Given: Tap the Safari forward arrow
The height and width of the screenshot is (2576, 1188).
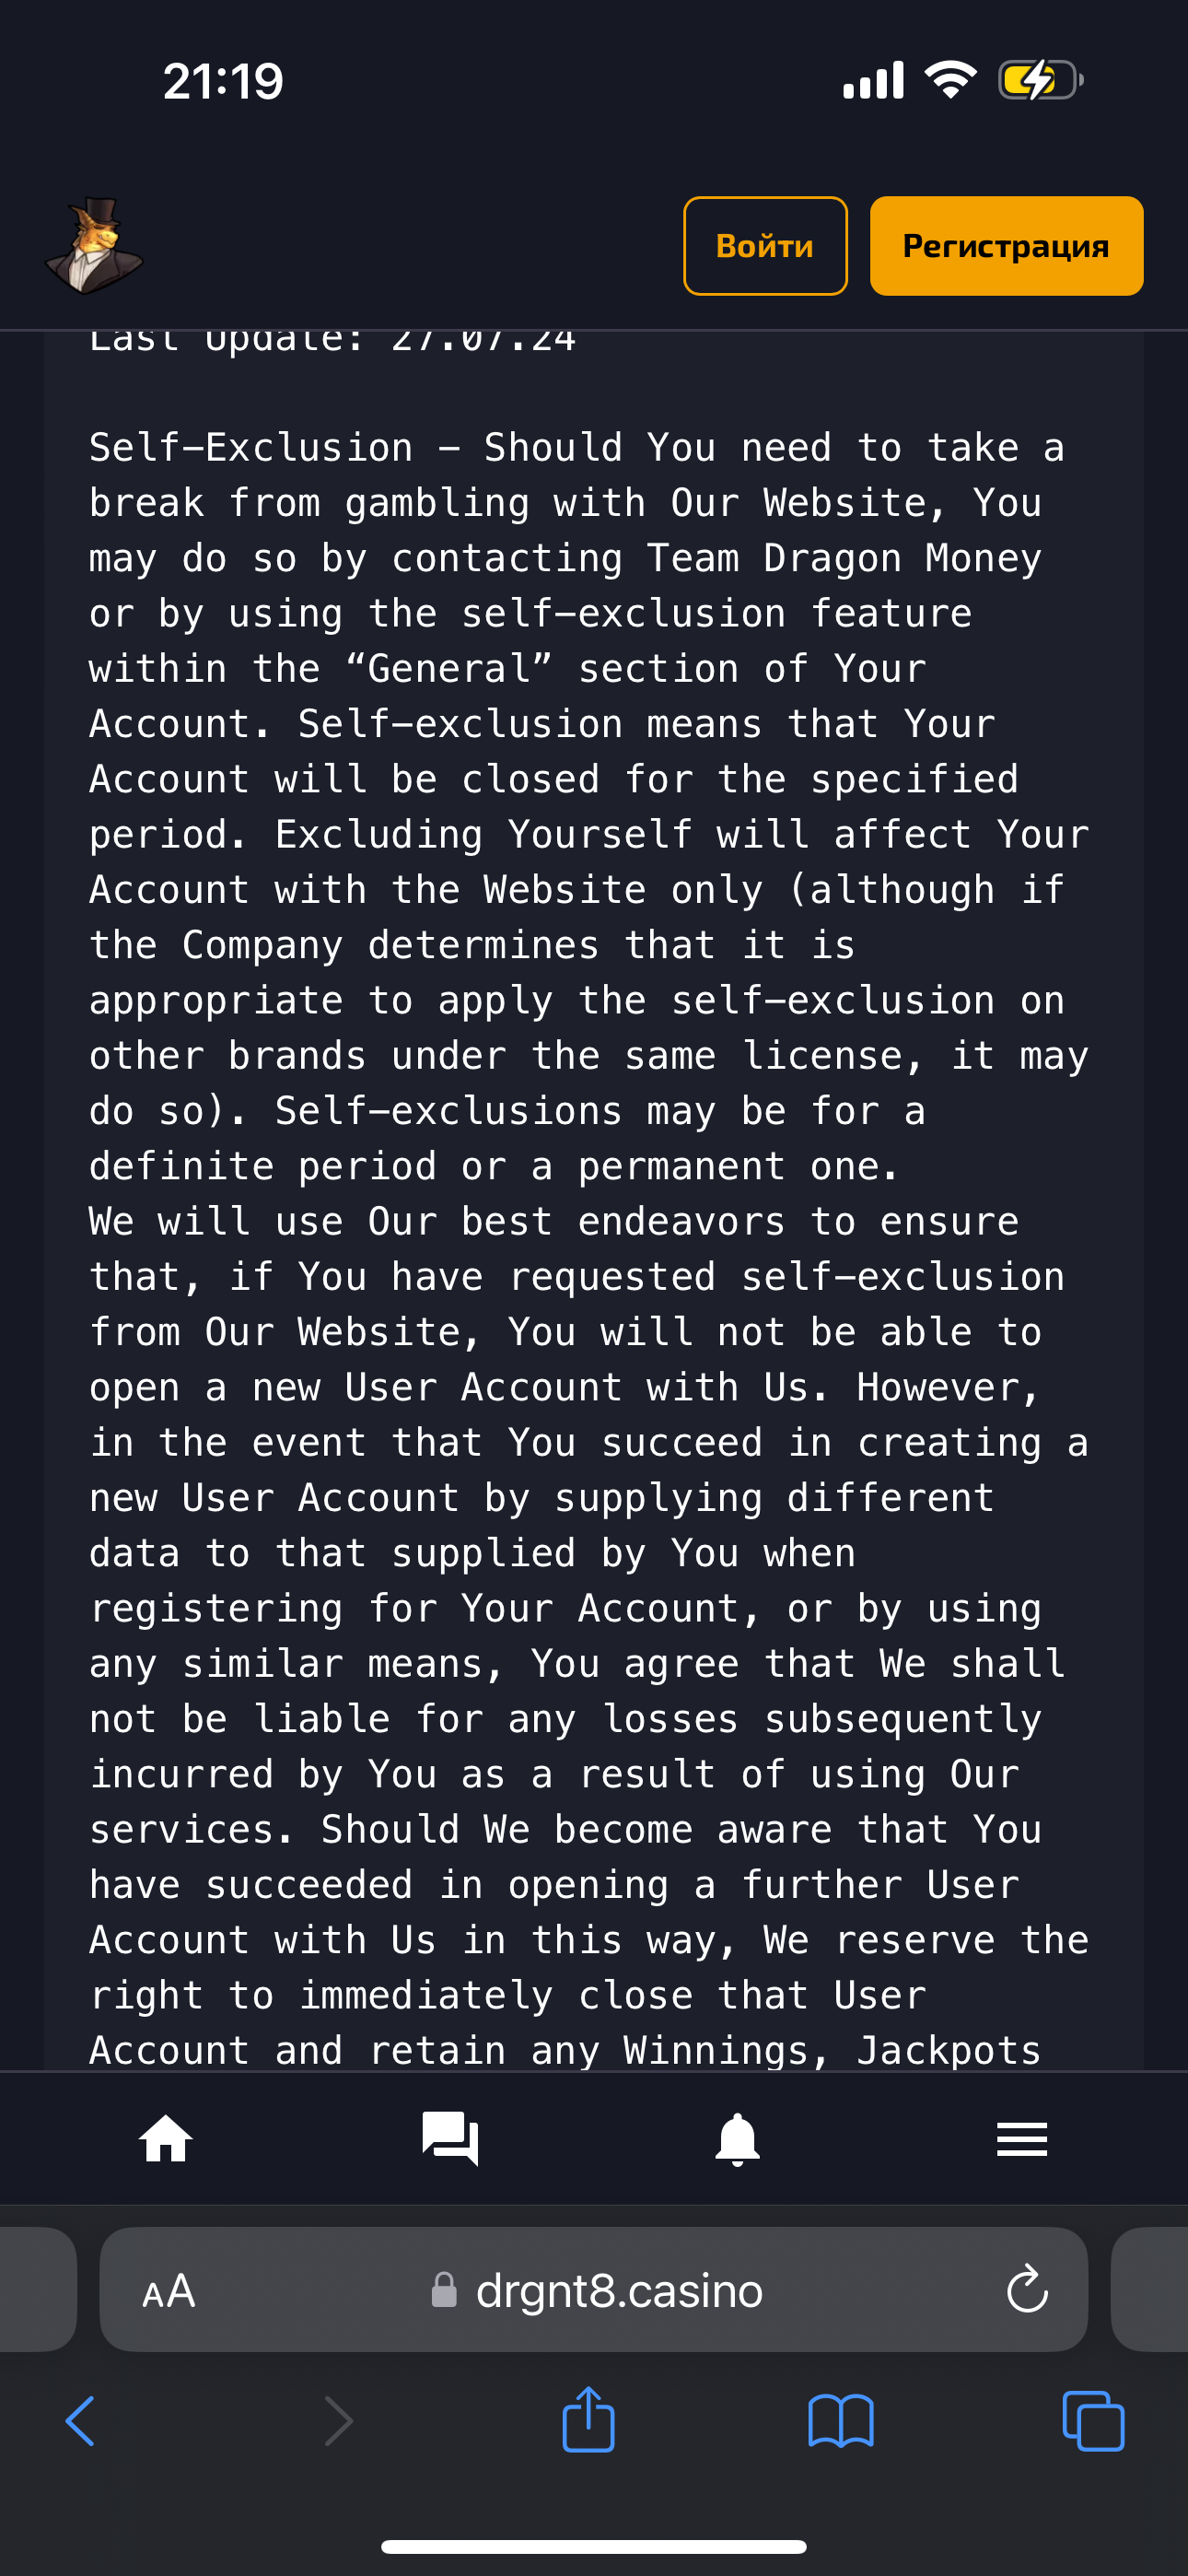Looking at the screenshot, I should pyautogui.click(x=338, y=2421).
